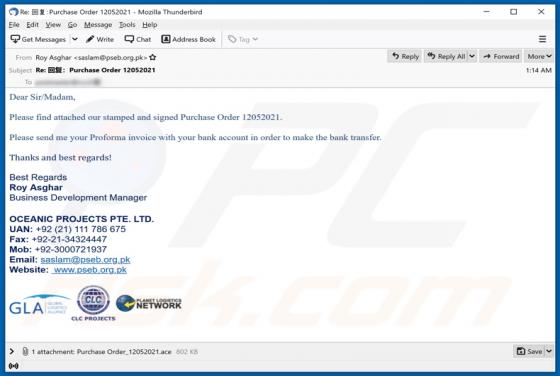The image size is (560, 376).
Task: Minimize the Thunderbird window
Action: point(486,12)
